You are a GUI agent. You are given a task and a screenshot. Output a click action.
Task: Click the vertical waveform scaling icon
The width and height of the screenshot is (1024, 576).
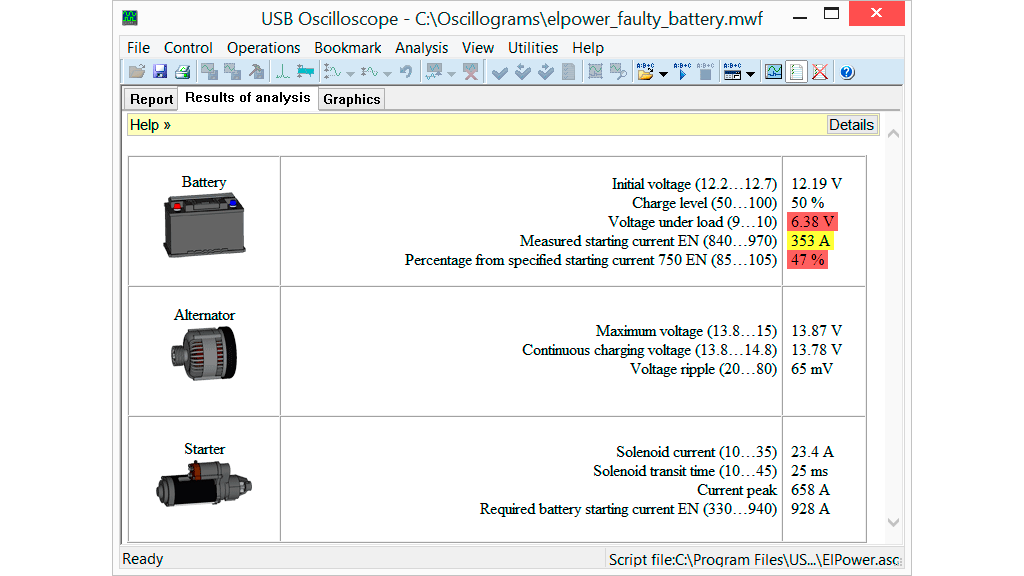coord(332,72)
